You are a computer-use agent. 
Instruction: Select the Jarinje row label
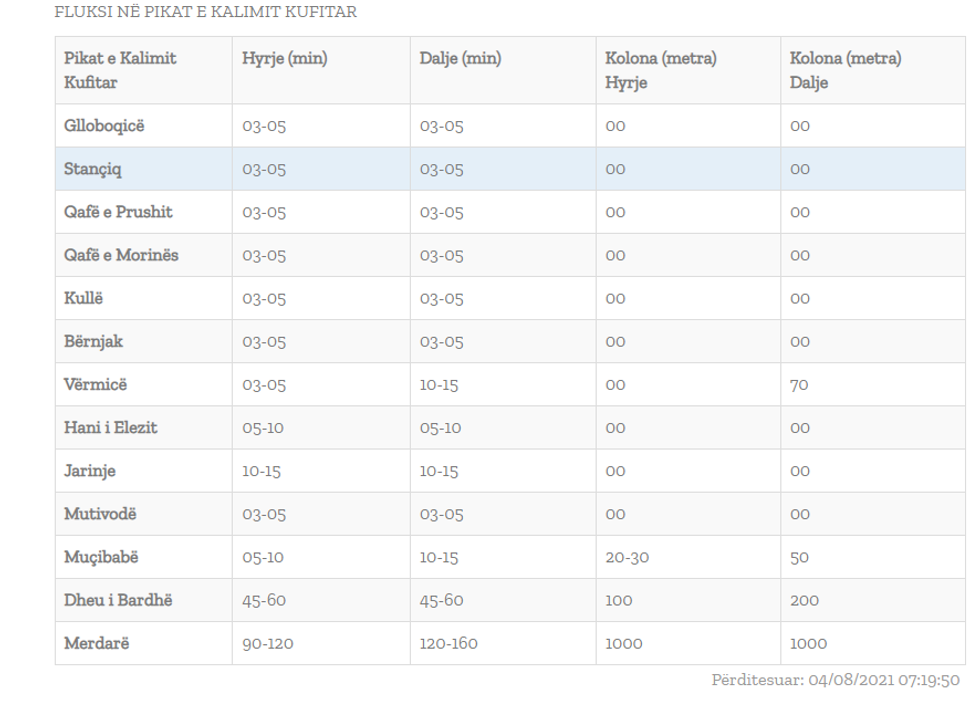90,471
